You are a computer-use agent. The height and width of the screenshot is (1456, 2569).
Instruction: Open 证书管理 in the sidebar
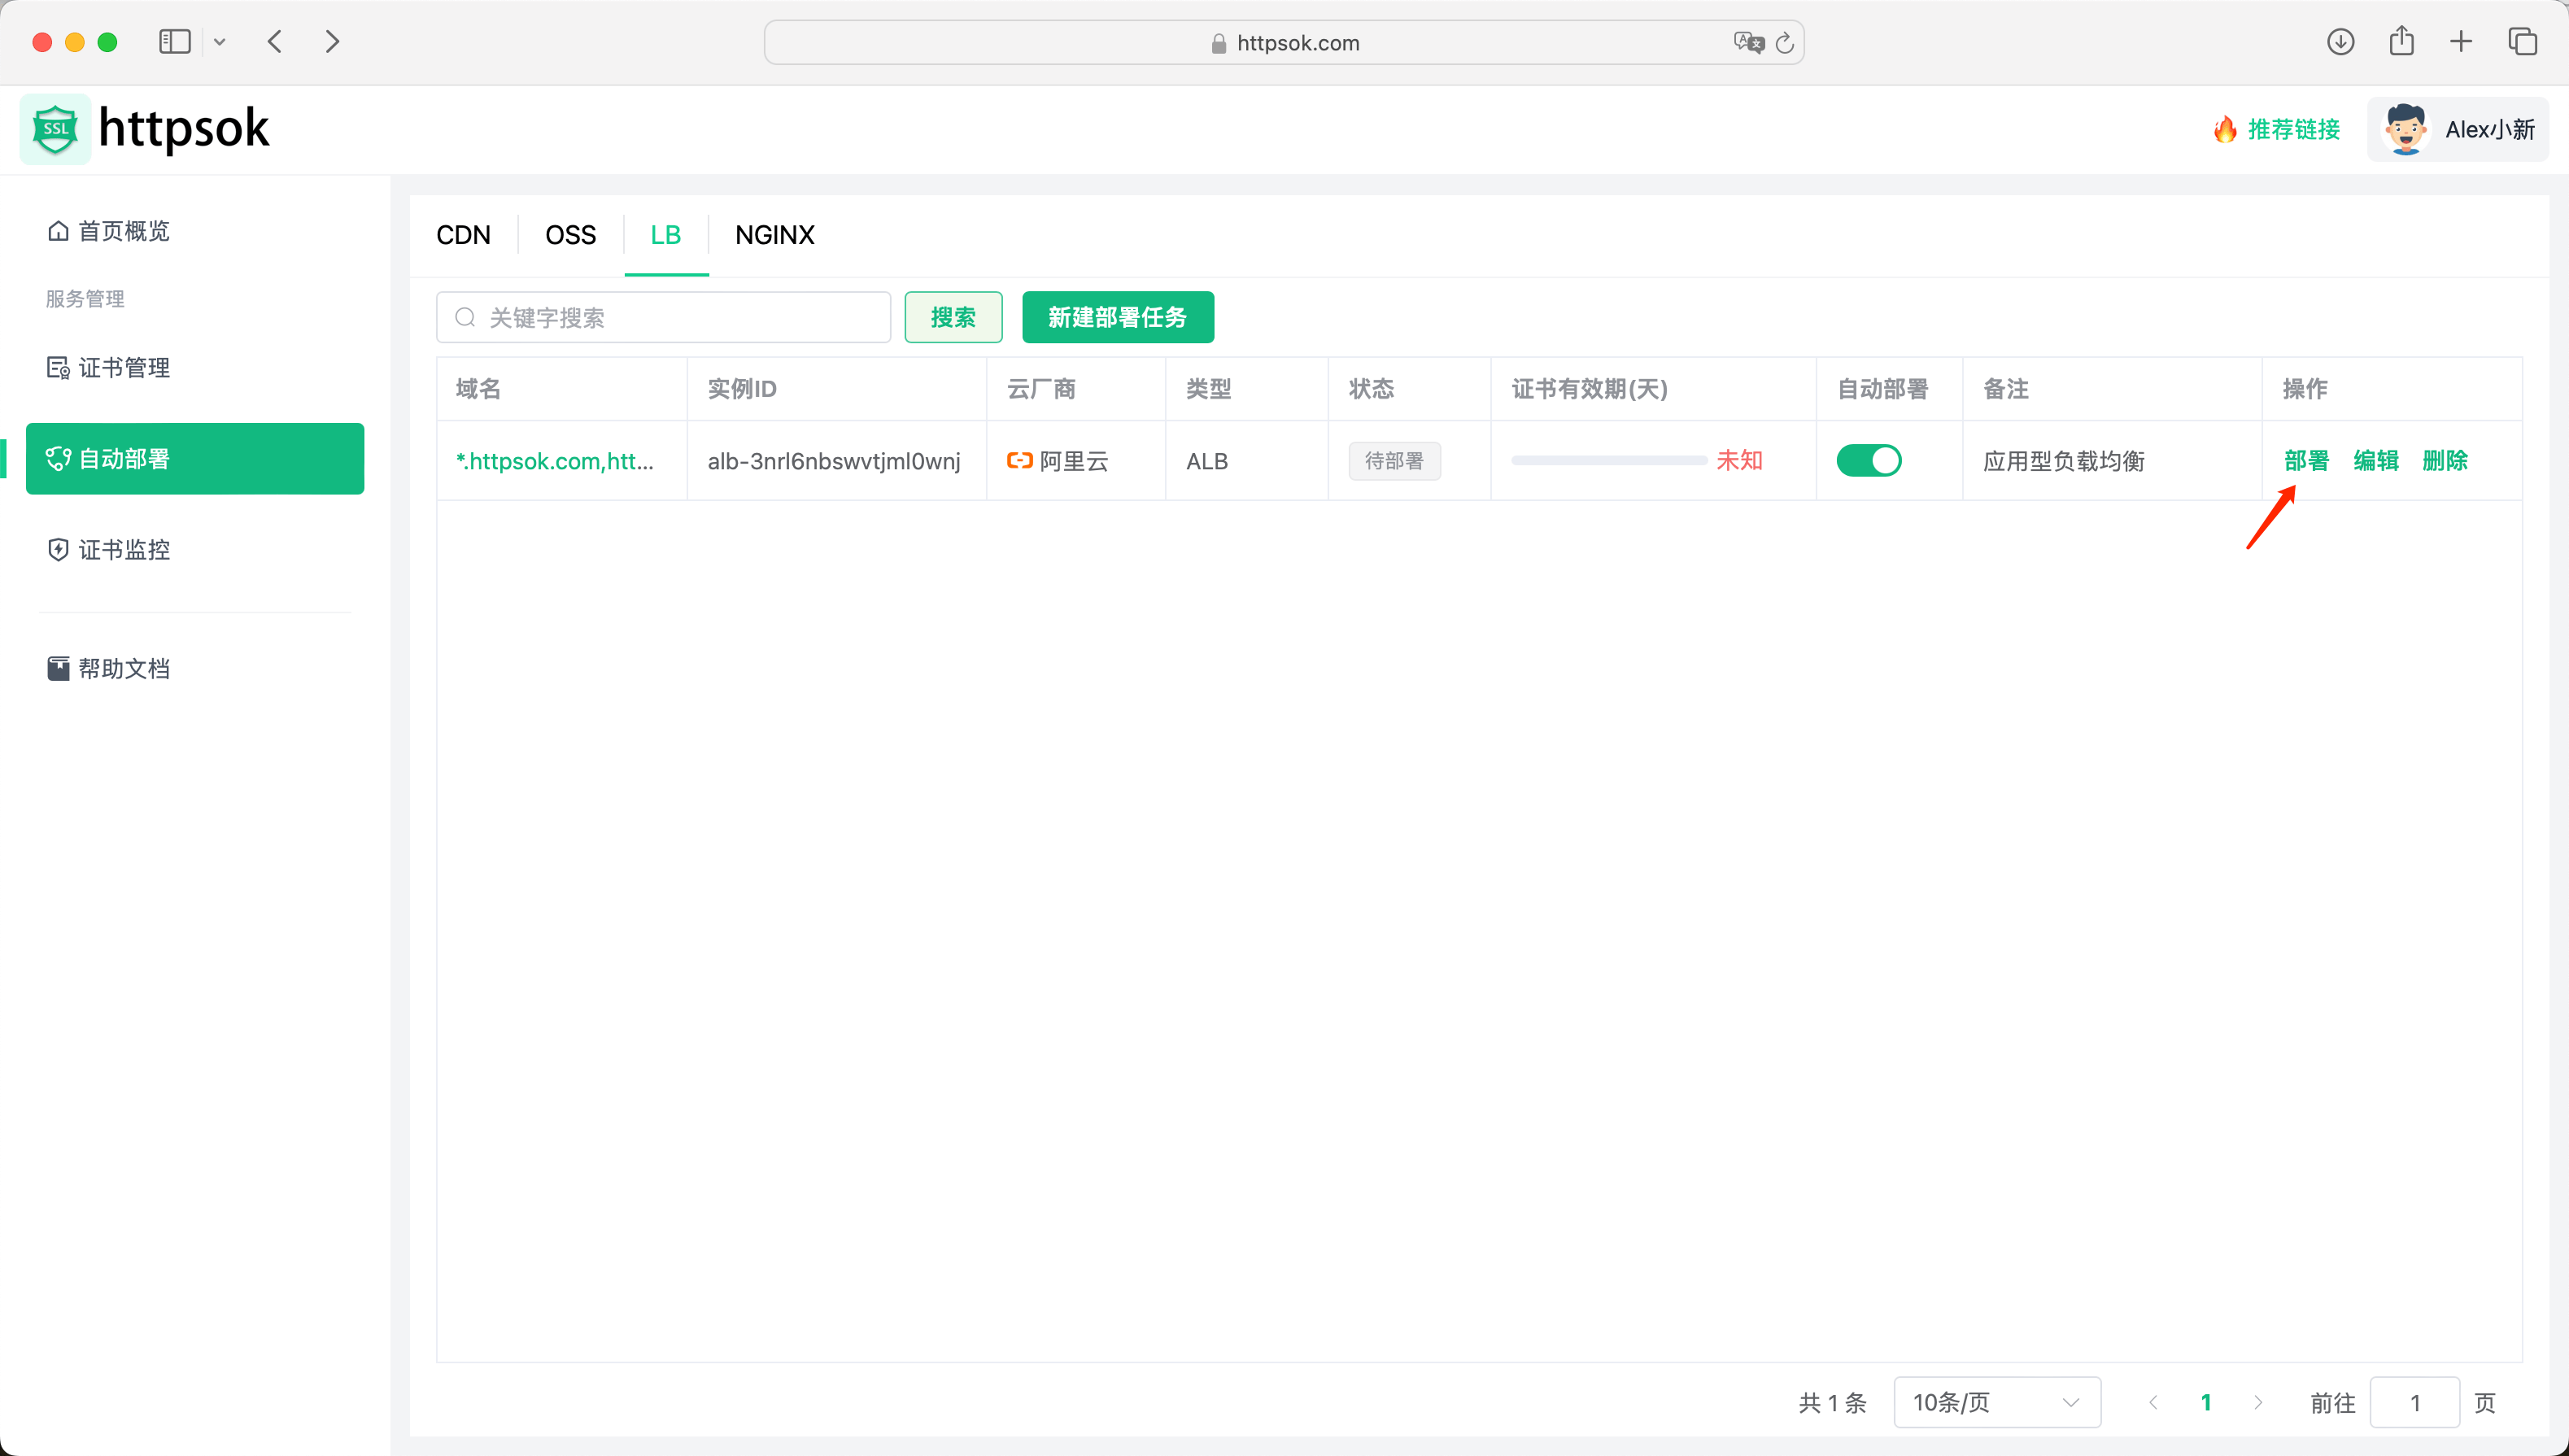(124, 368)
